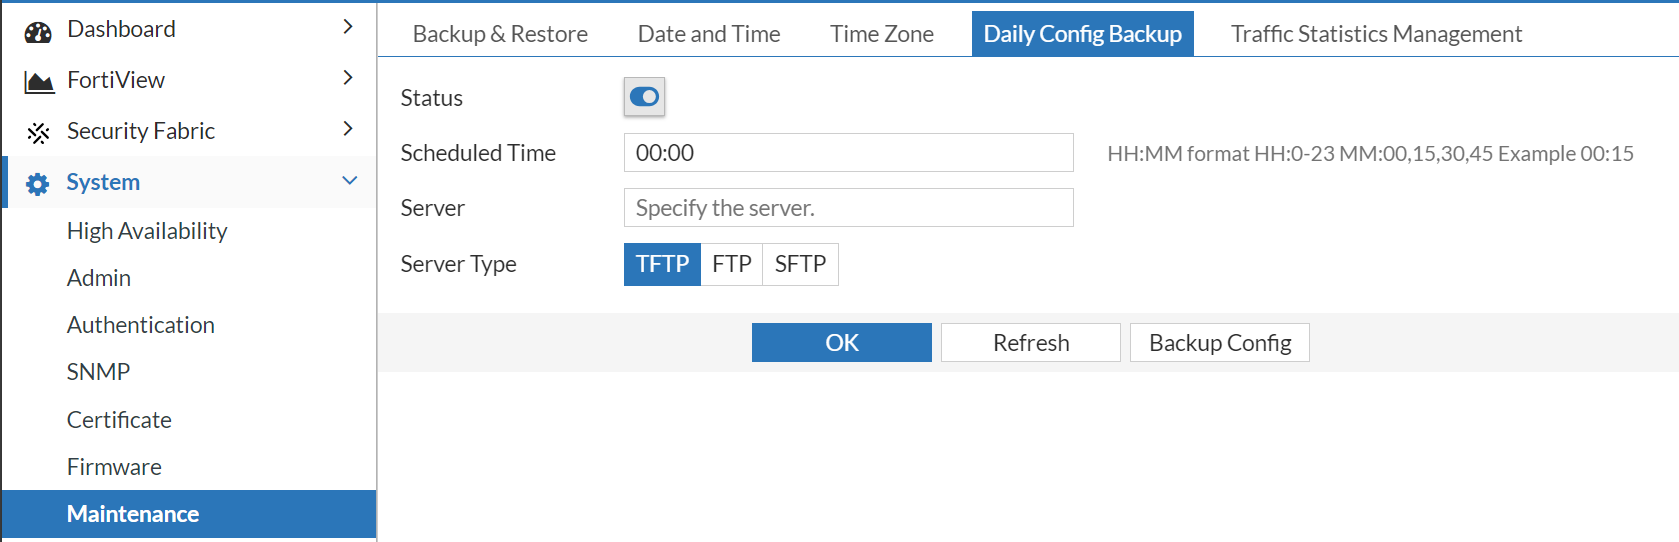Open High Availability in the sidebar

tap(147, 231)
